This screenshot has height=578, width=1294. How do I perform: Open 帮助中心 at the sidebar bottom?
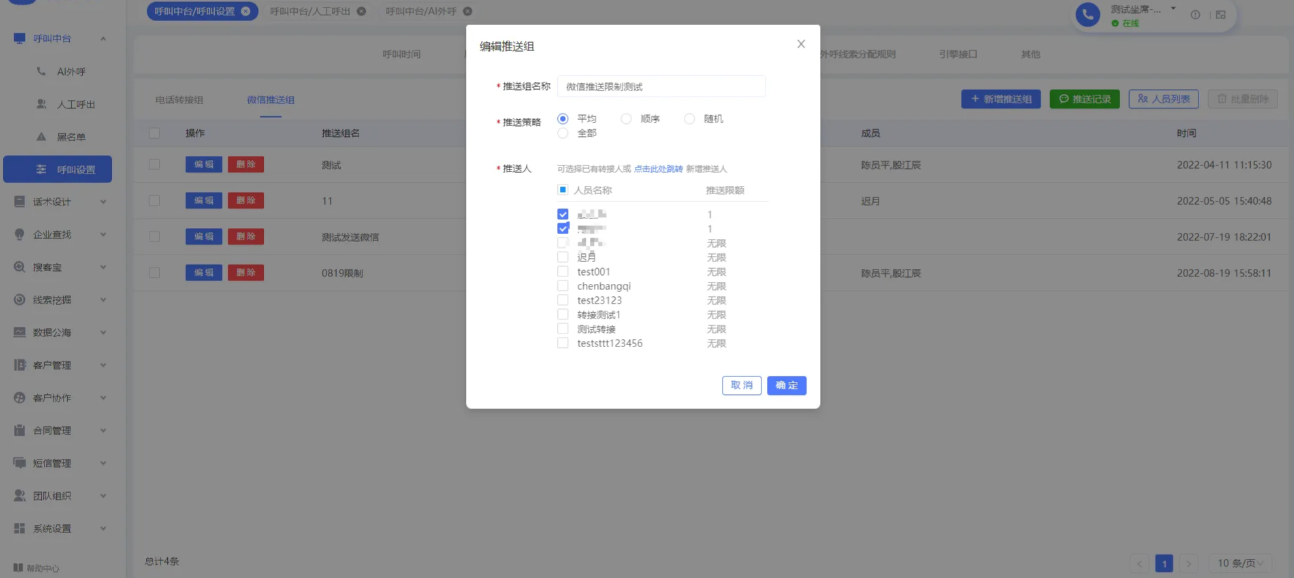click(x=36, y=568)
